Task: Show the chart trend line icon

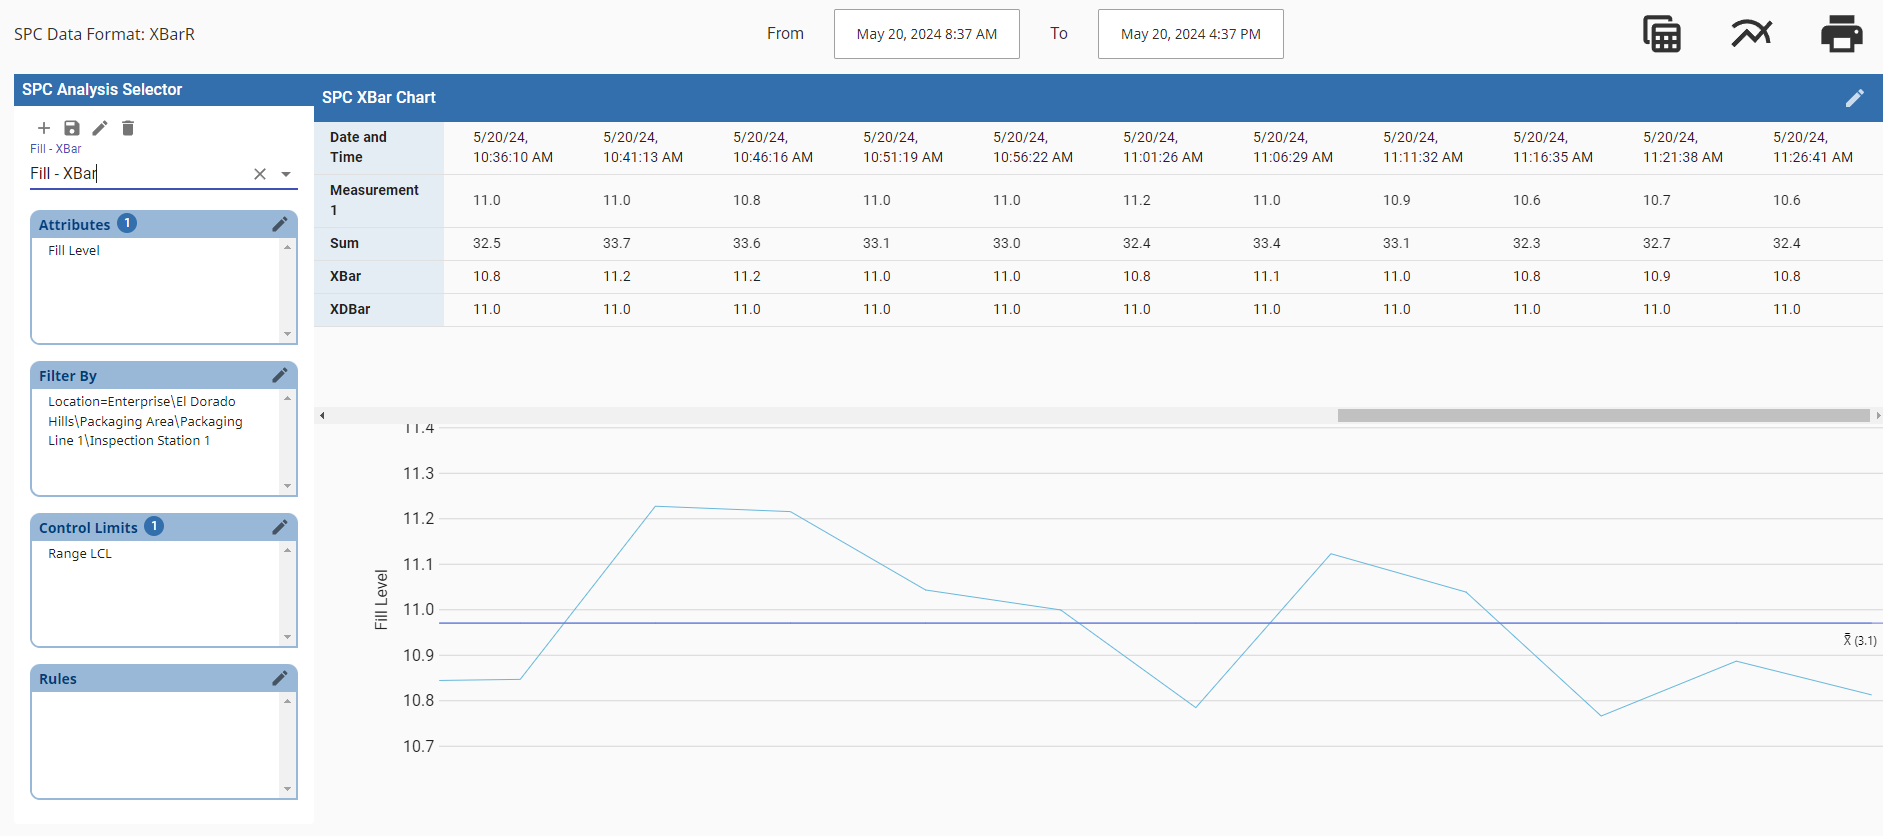Action: click(1752, 34)
